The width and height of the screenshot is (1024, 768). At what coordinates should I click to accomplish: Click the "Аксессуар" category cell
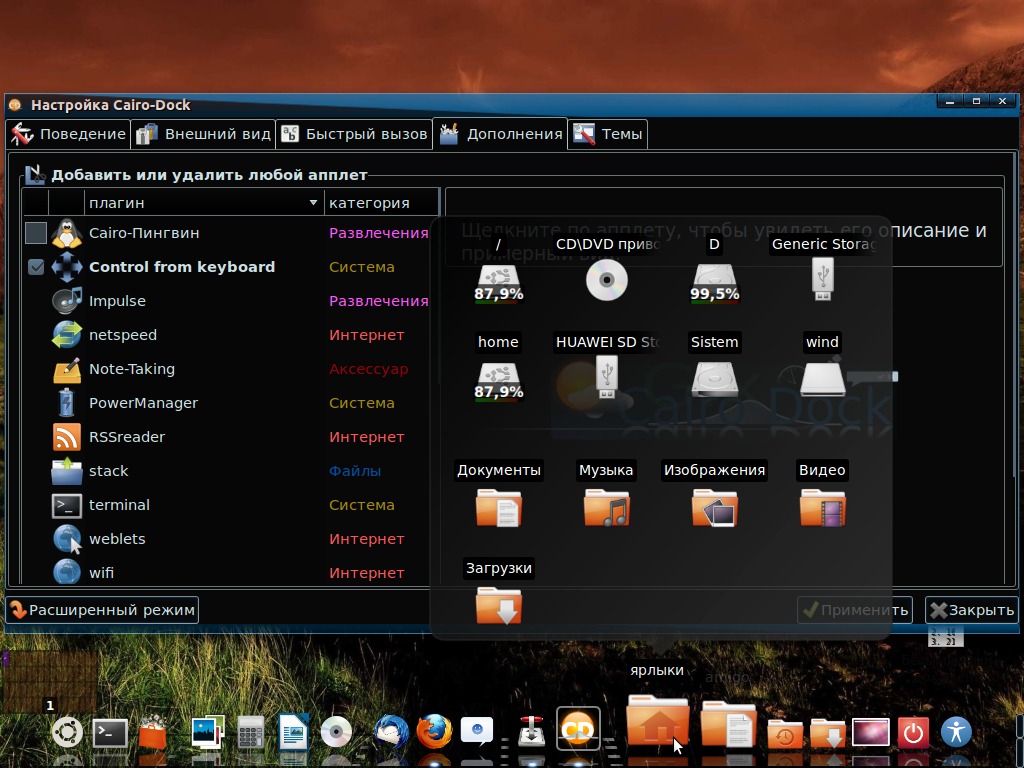pyautogui.click(x=369, y=369)
